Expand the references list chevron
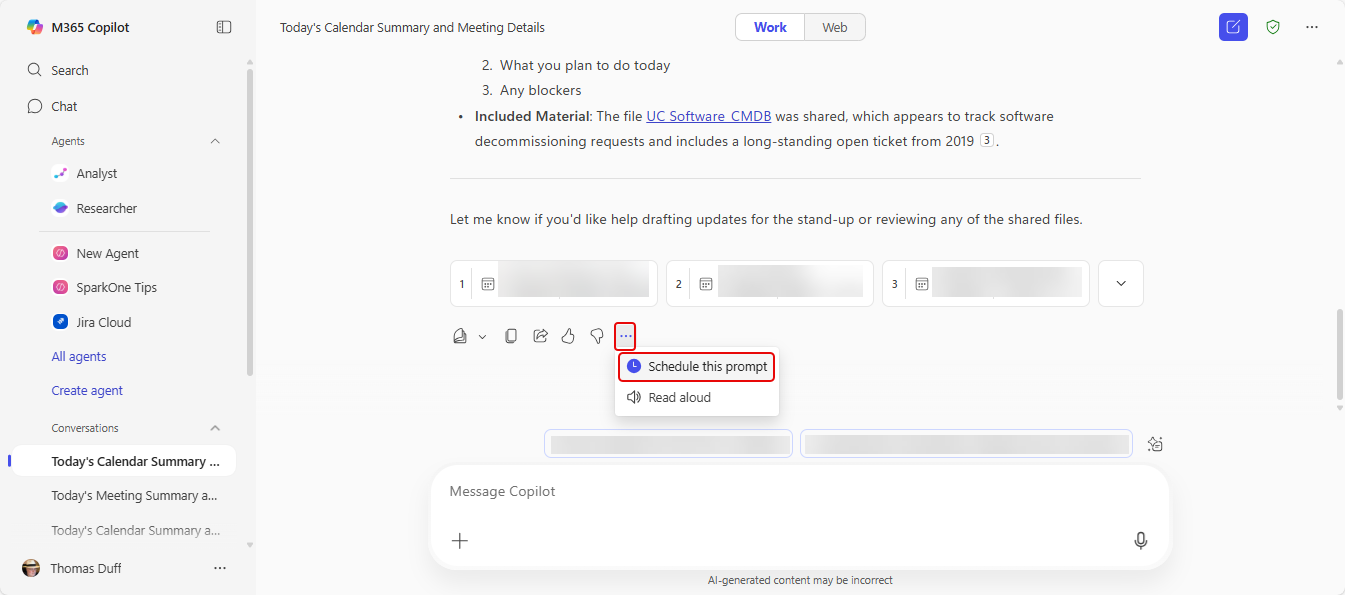 click(1121, 284)
